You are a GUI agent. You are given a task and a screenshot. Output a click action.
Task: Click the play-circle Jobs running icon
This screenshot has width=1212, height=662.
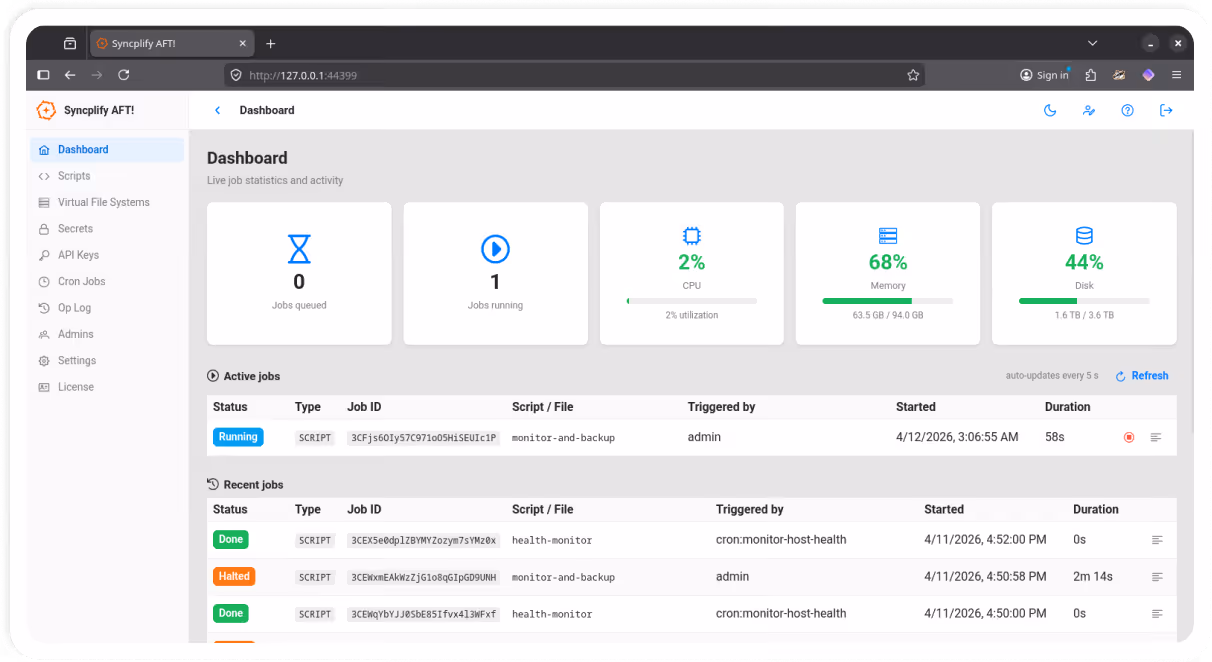(495, 248)
